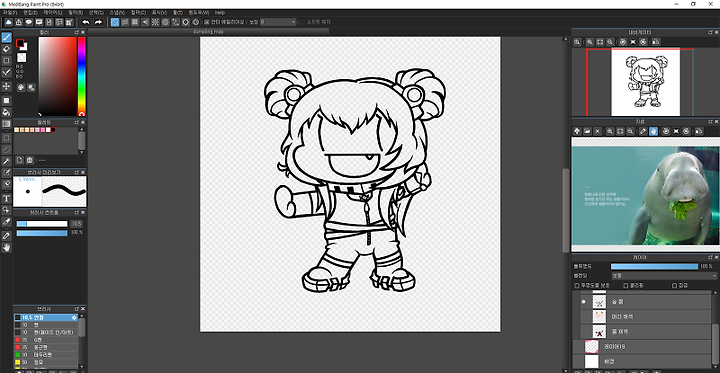Adjust the brush opacity slider
This screenshot has width=720, height=373.
click(x=42, y=233)
